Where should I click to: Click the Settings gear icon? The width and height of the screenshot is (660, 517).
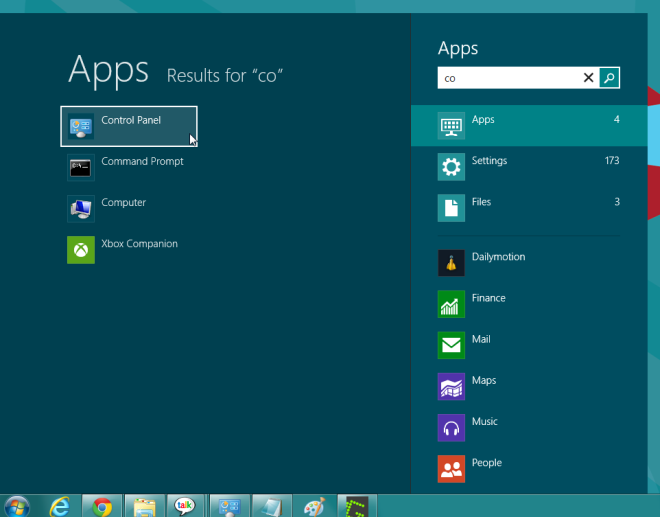[x=451, y=167]
